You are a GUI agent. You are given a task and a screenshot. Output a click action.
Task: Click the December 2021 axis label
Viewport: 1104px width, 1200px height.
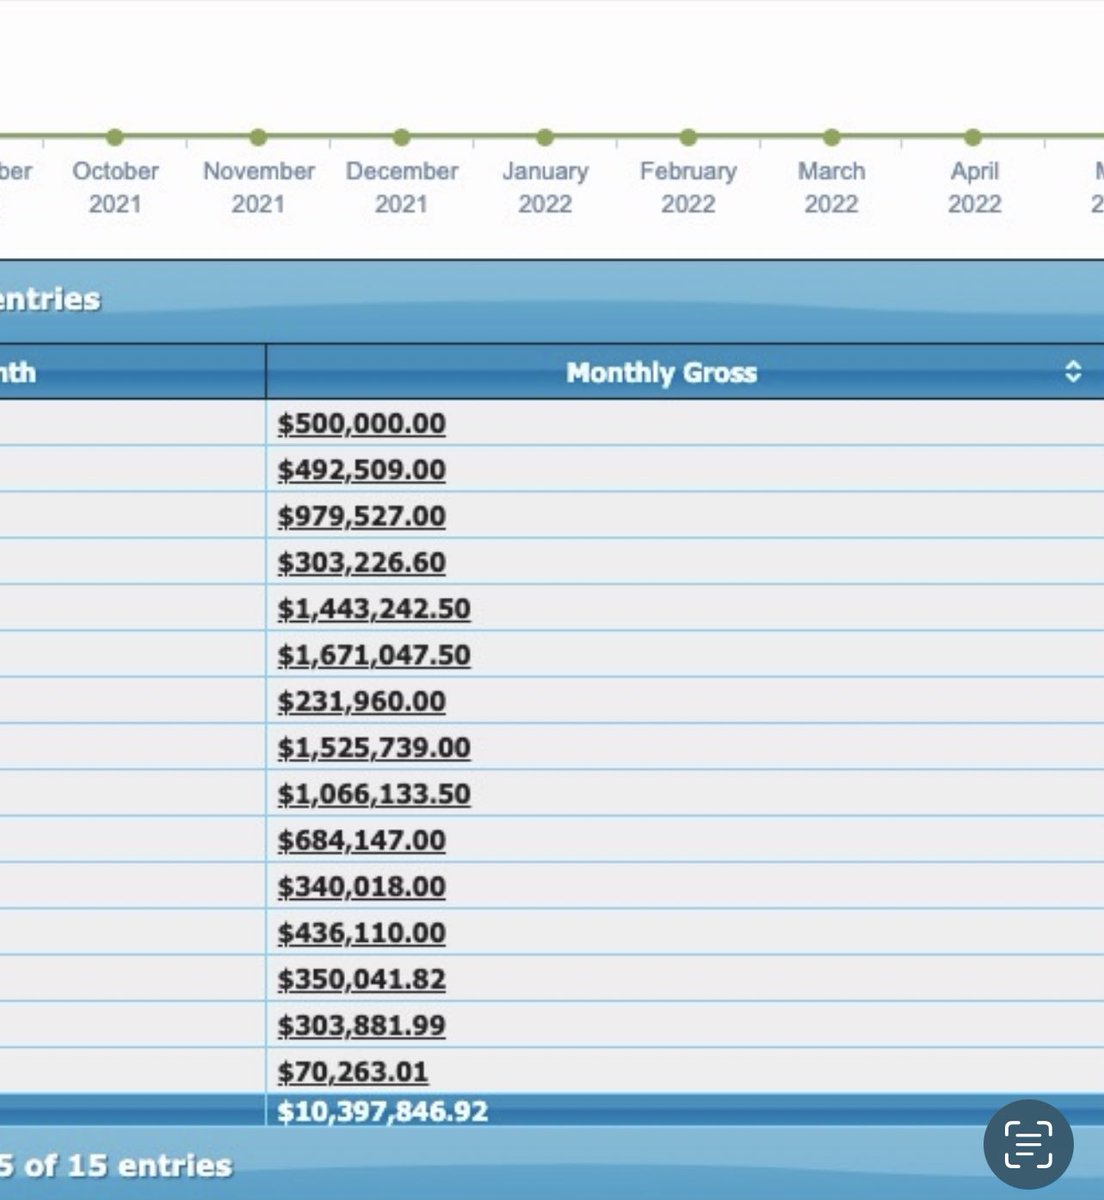click(x=401, y=187)
